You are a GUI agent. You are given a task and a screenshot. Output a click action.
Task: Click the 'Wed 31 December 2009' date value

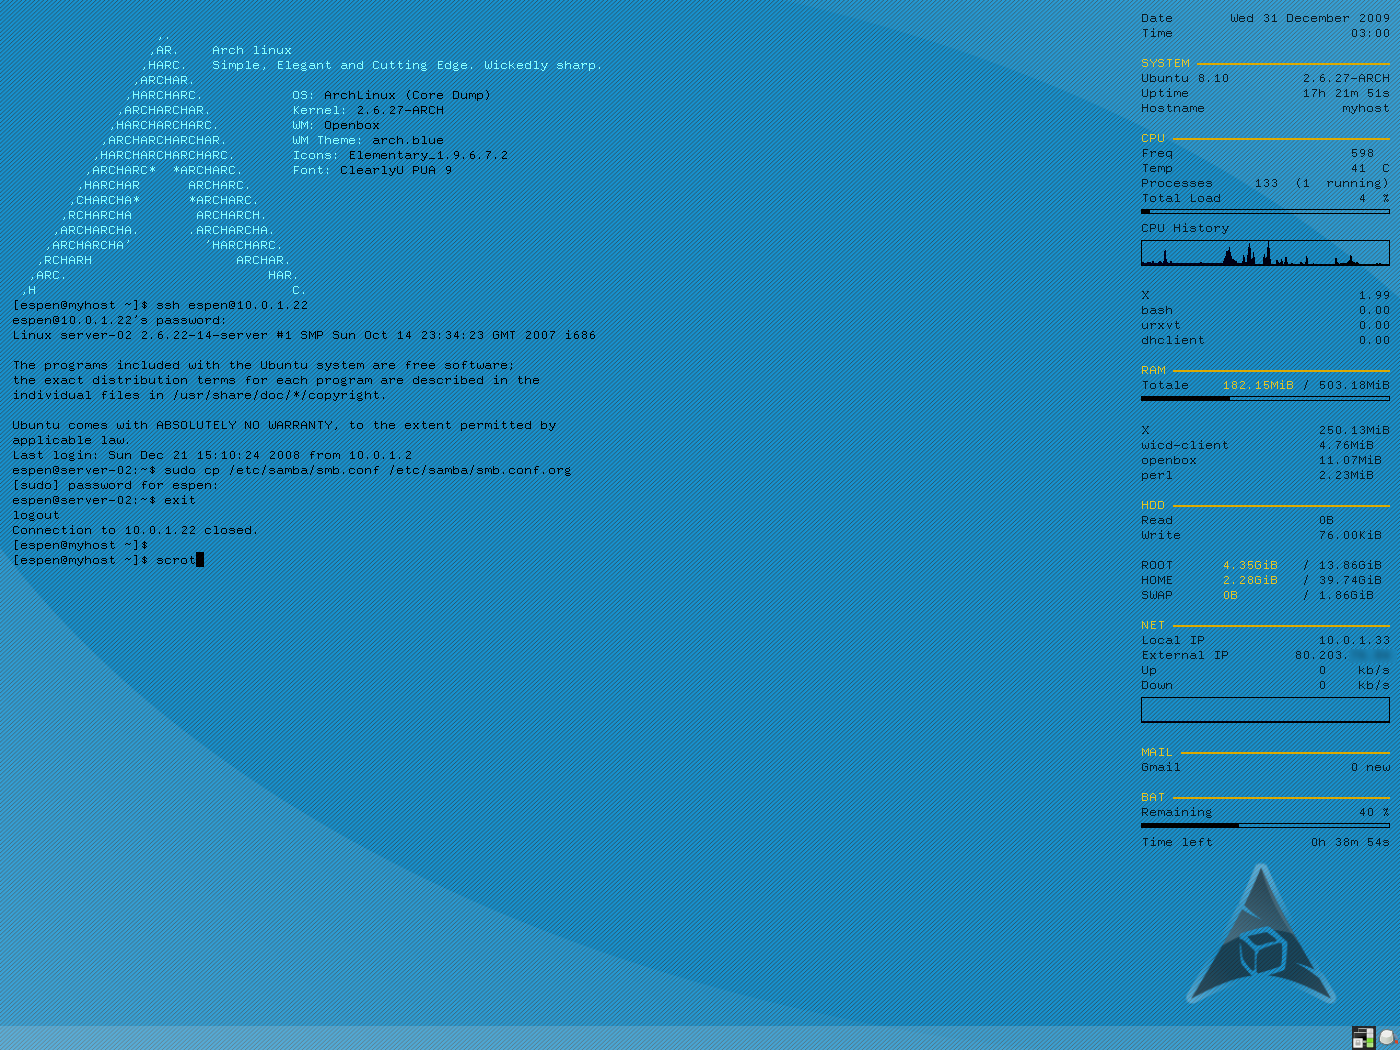[1310, 18]
